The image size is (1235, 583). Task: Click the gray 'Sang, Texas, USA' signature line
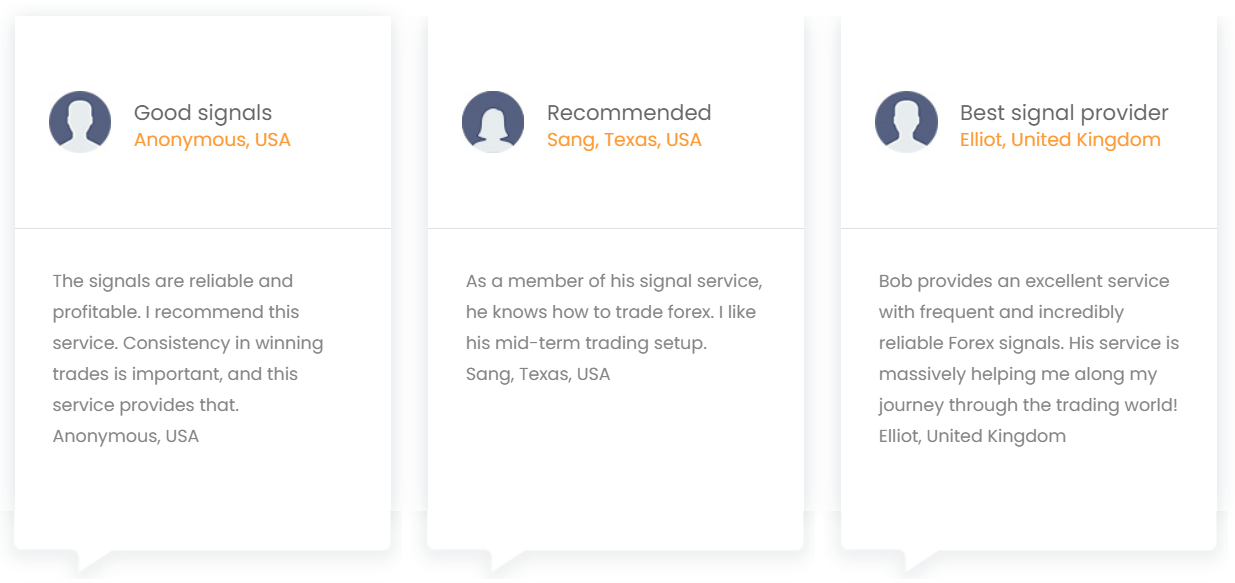point(538,374)
